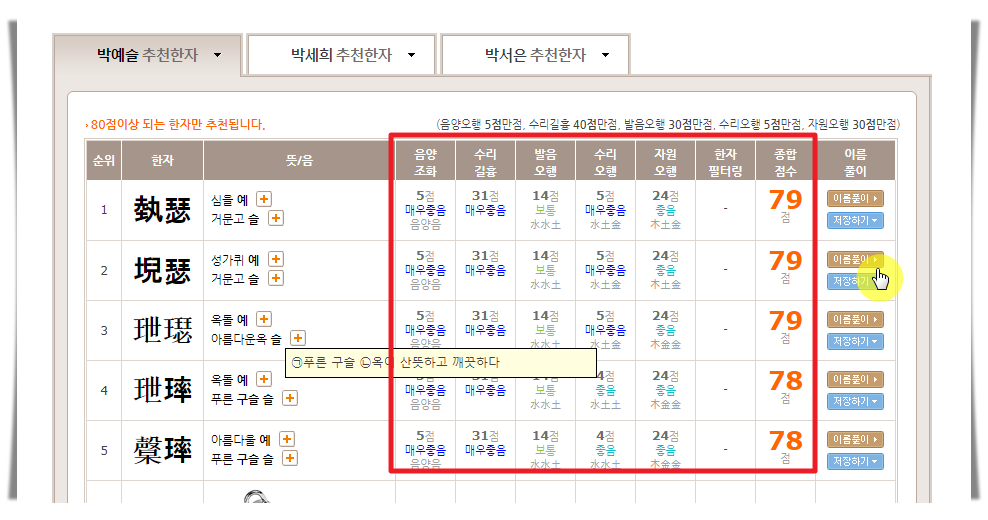This screenshot has height=520, width=988.
Task: Click the 79 score in row 1
Action: 785,200
